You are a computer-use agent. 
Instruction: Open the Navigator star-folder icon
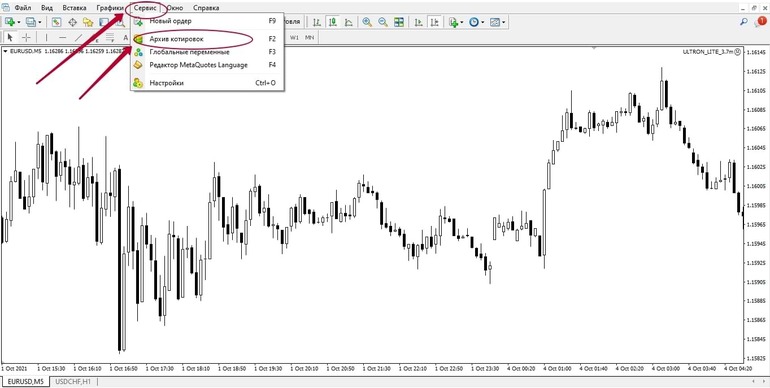pyautogui.click(x=88, y=22)
